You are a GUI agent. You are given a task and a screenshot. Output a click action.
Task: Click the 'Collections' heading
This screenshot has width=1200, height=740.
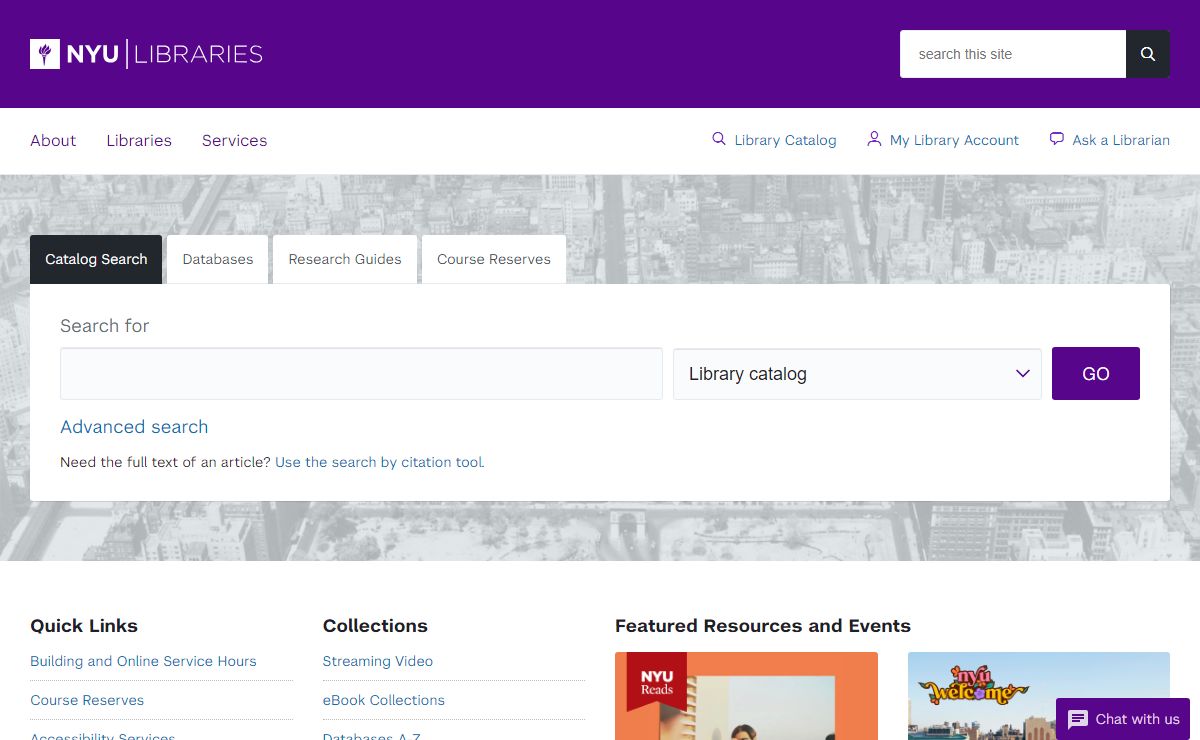[375, 626]
